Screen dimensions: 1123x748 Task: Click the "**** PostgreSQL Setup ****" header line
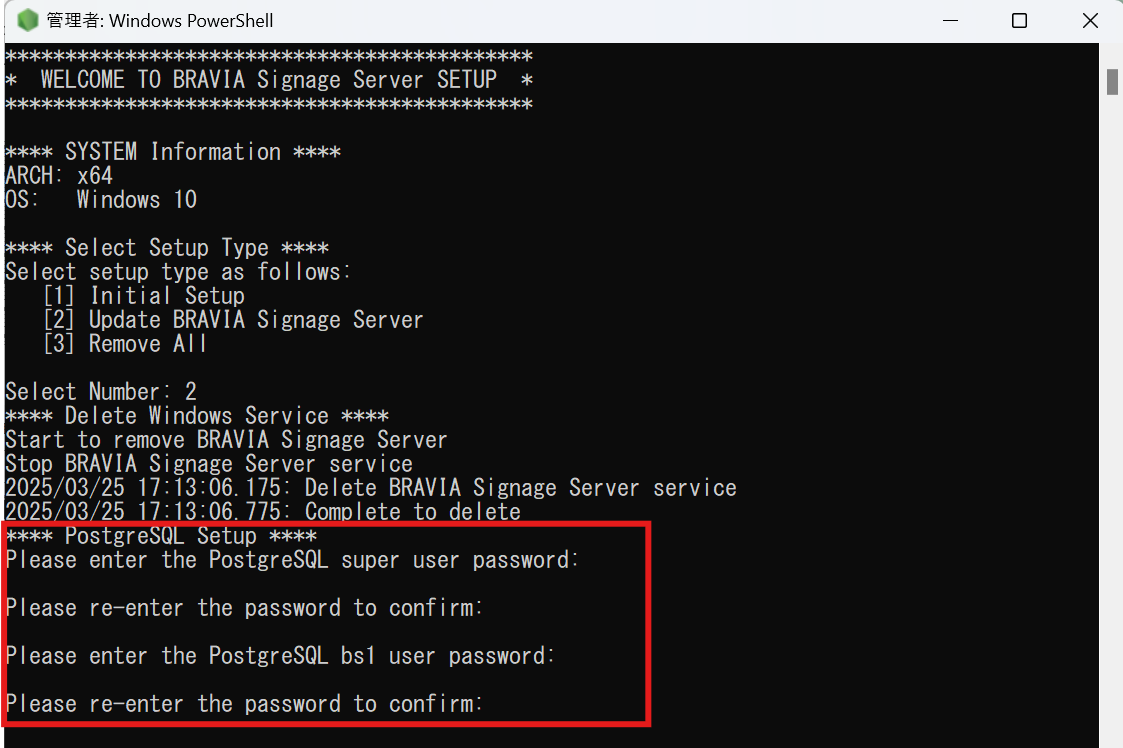pos(161,536)
